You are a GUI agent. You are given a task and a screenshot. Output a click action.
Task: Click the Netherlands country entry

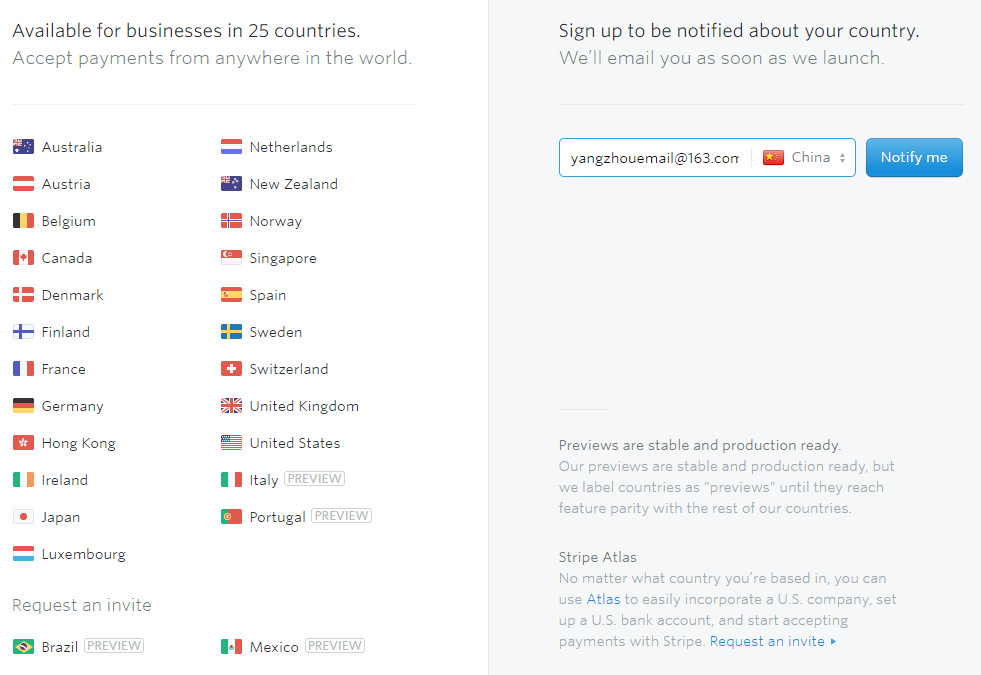pyautogui.click(x=290, y=147)
